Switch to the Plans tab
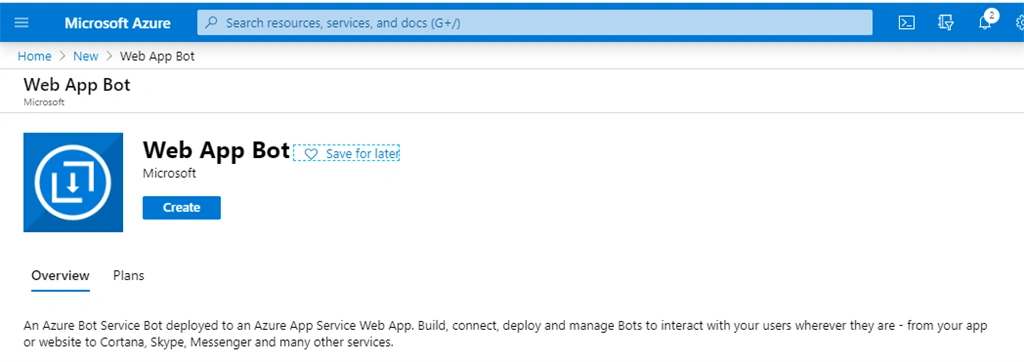The height and width of the screenshot is (362, 1024). point(129,276)
